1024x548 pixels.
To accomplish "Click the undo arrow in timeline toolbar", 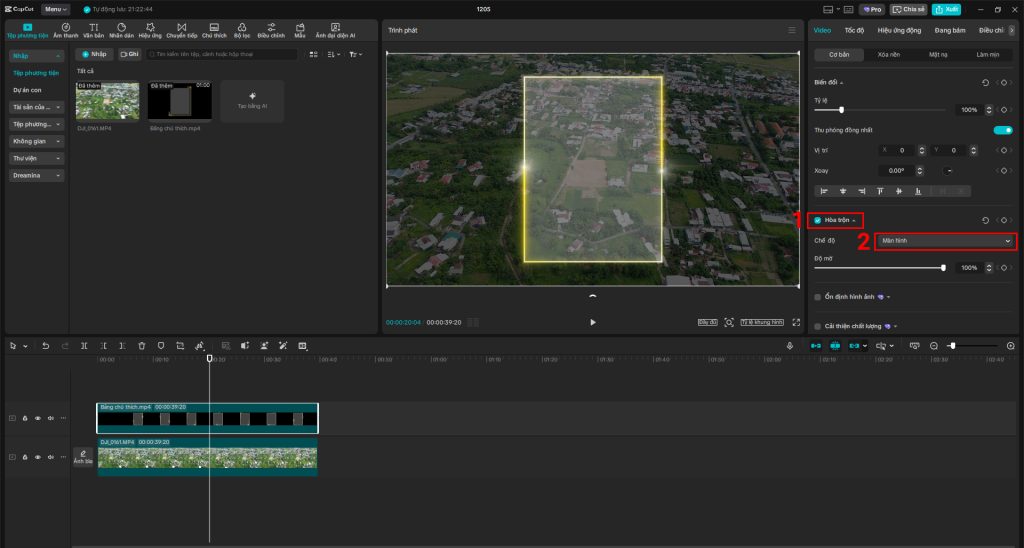I will (45, 346).
